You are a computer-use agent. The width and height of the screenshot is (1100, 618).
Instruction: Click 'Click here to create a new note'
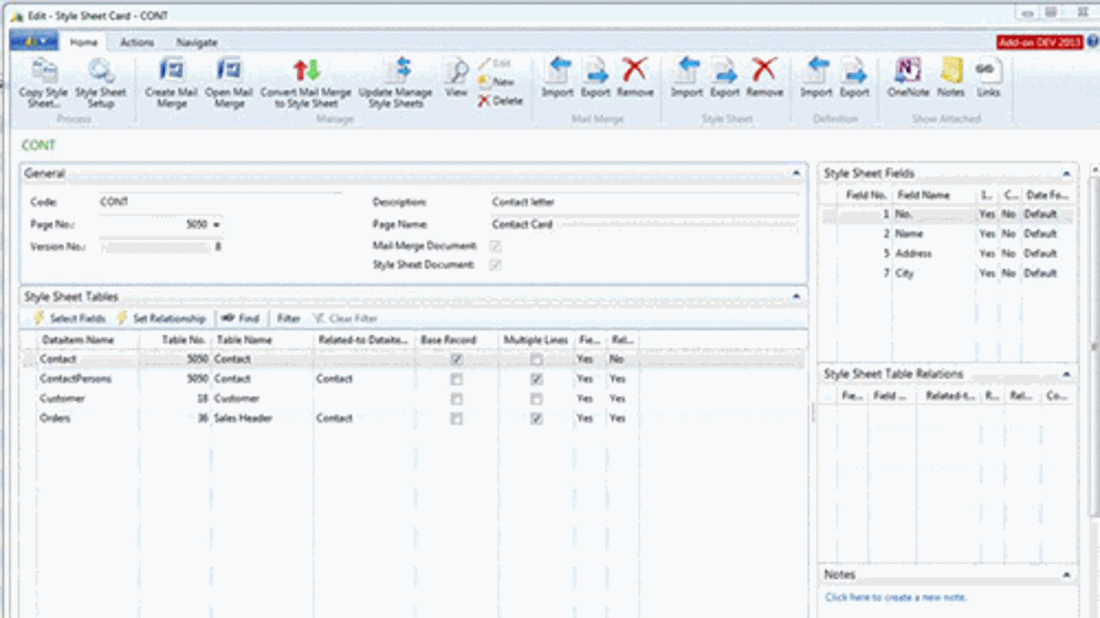click(896, 598)
